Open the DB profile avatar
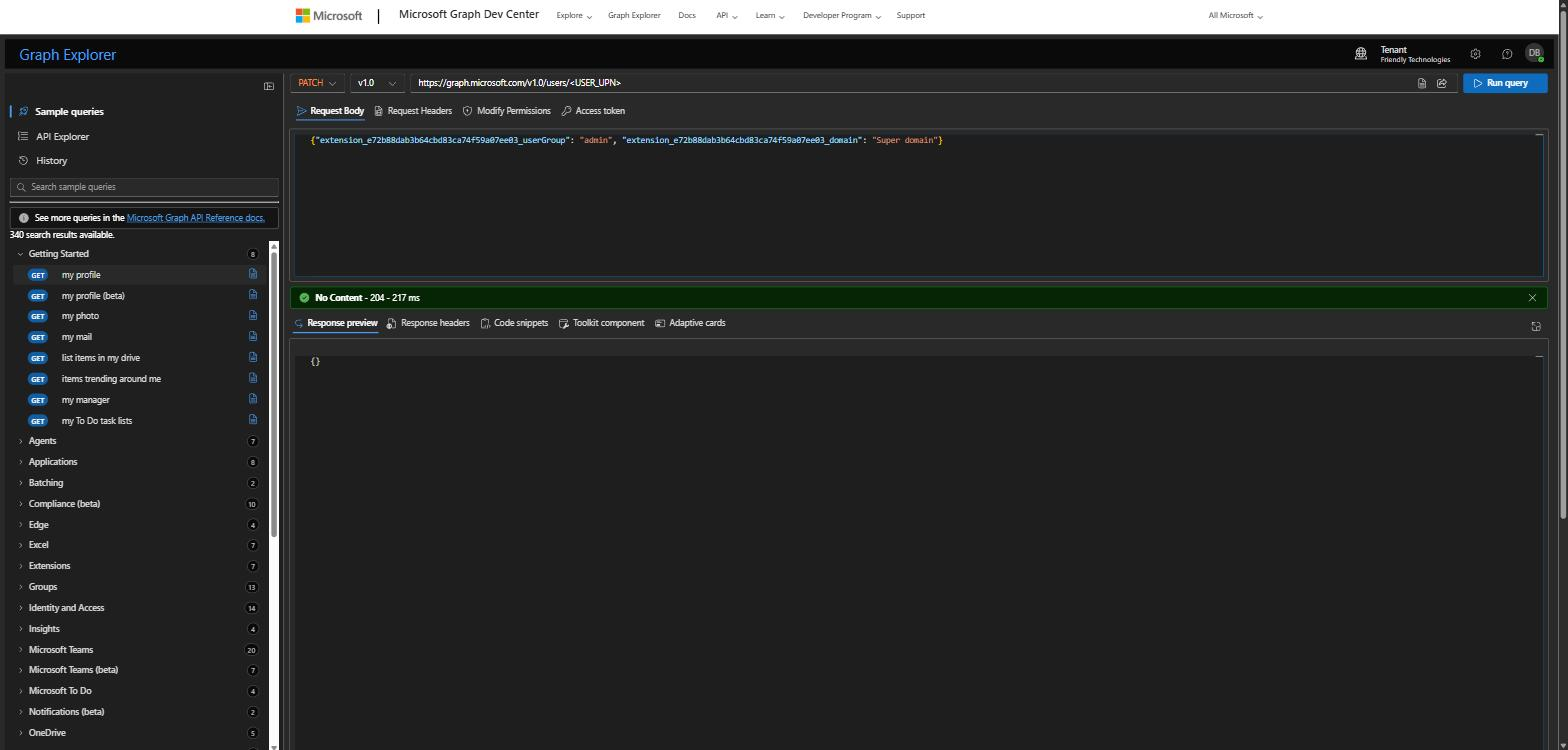1568x750 pixels. point(1534,54)
